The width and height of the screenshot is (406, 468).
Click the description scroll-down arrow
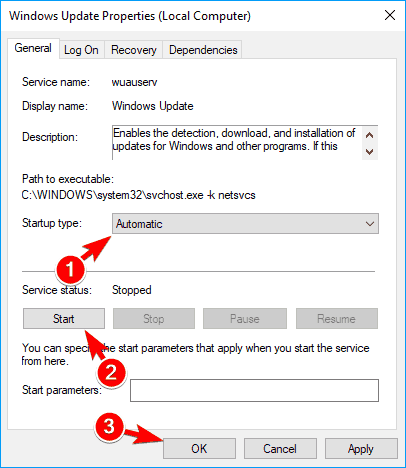pyautogui.click(x=369, y=152)
